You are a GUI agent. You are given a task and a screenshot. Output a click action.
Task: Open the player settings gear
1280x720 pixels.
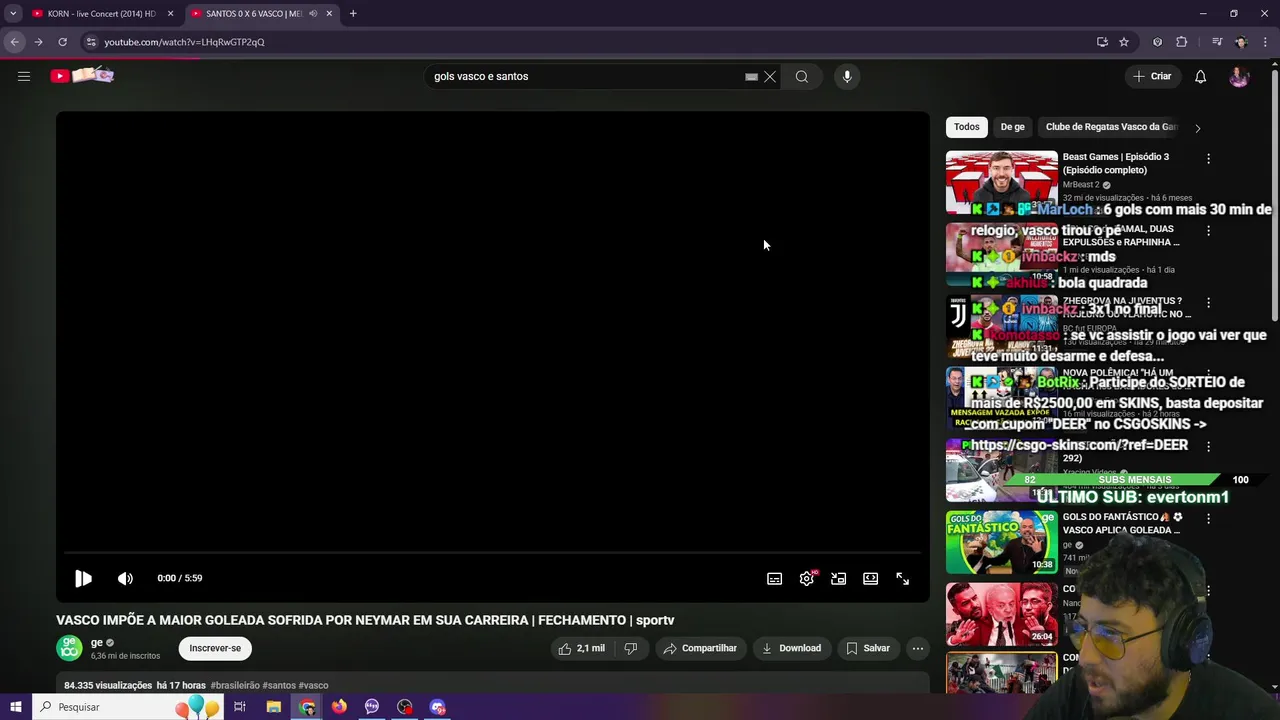coord(807,578)
